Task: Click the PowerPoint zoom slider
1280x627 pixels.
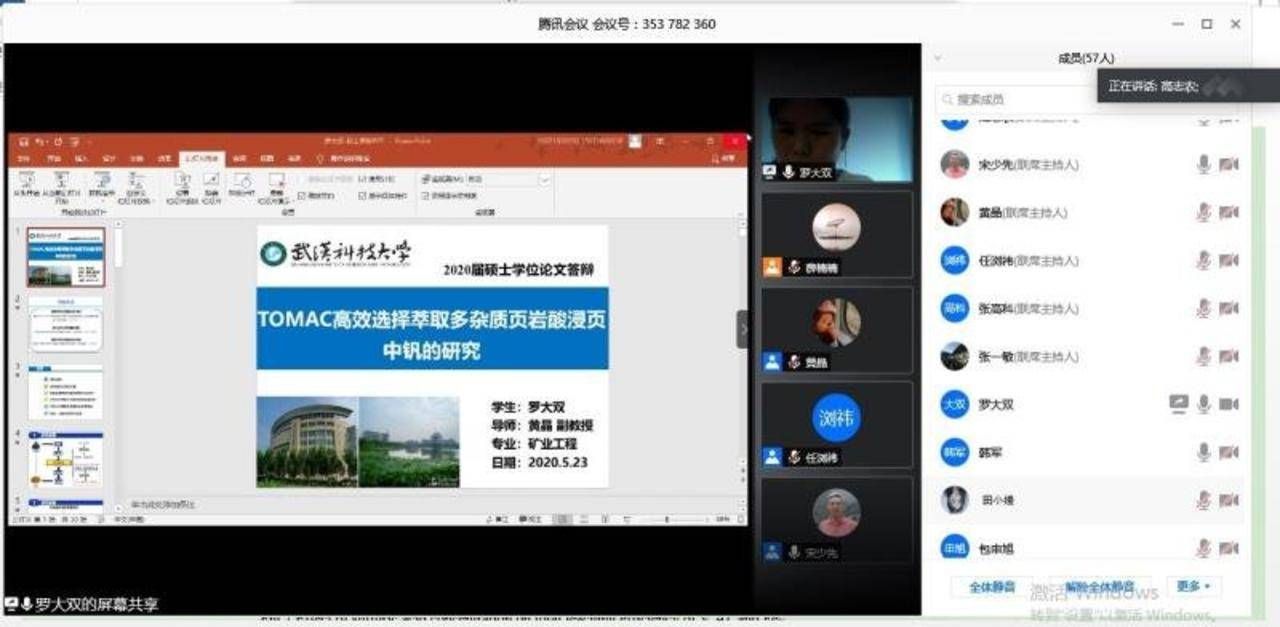Action: (666, 519)
